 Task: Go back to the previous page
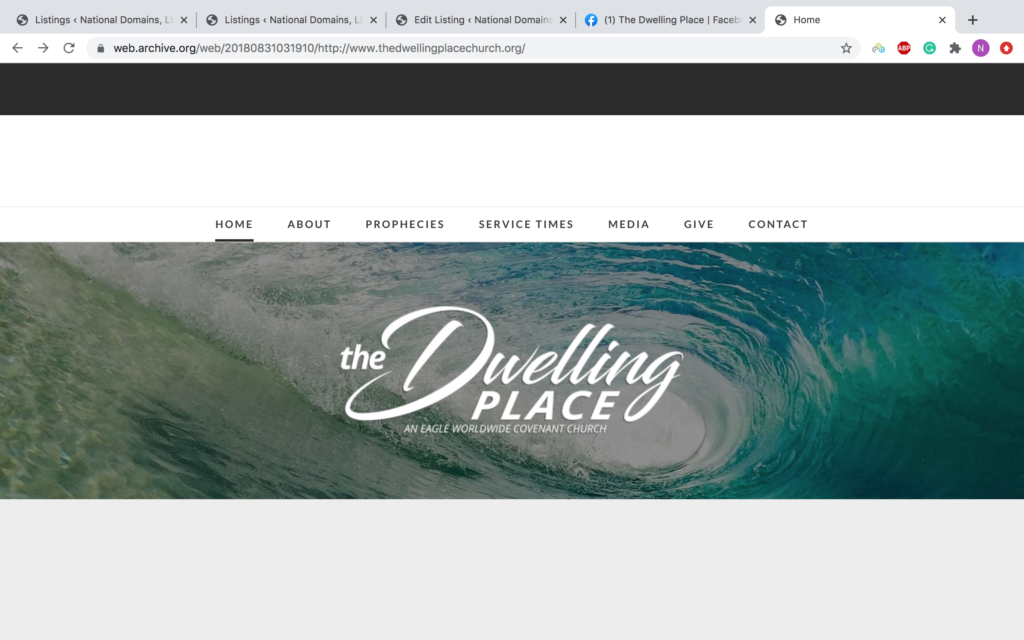[18, 48]
